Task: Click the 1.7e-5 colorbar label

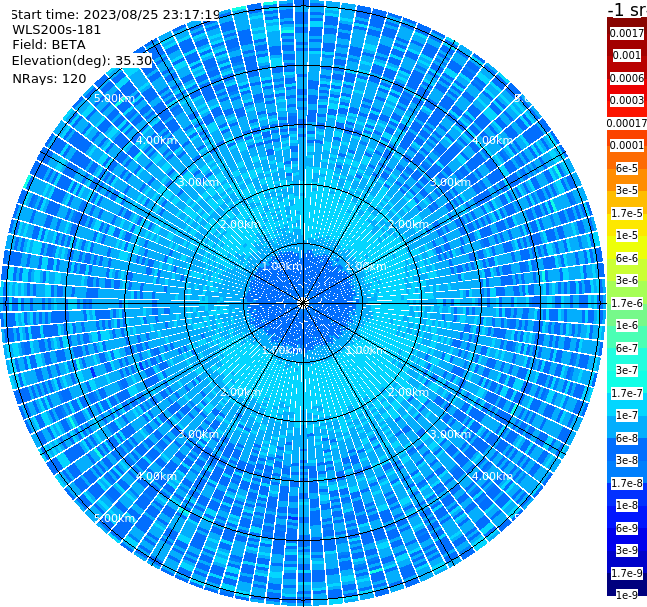Action: 627,213
